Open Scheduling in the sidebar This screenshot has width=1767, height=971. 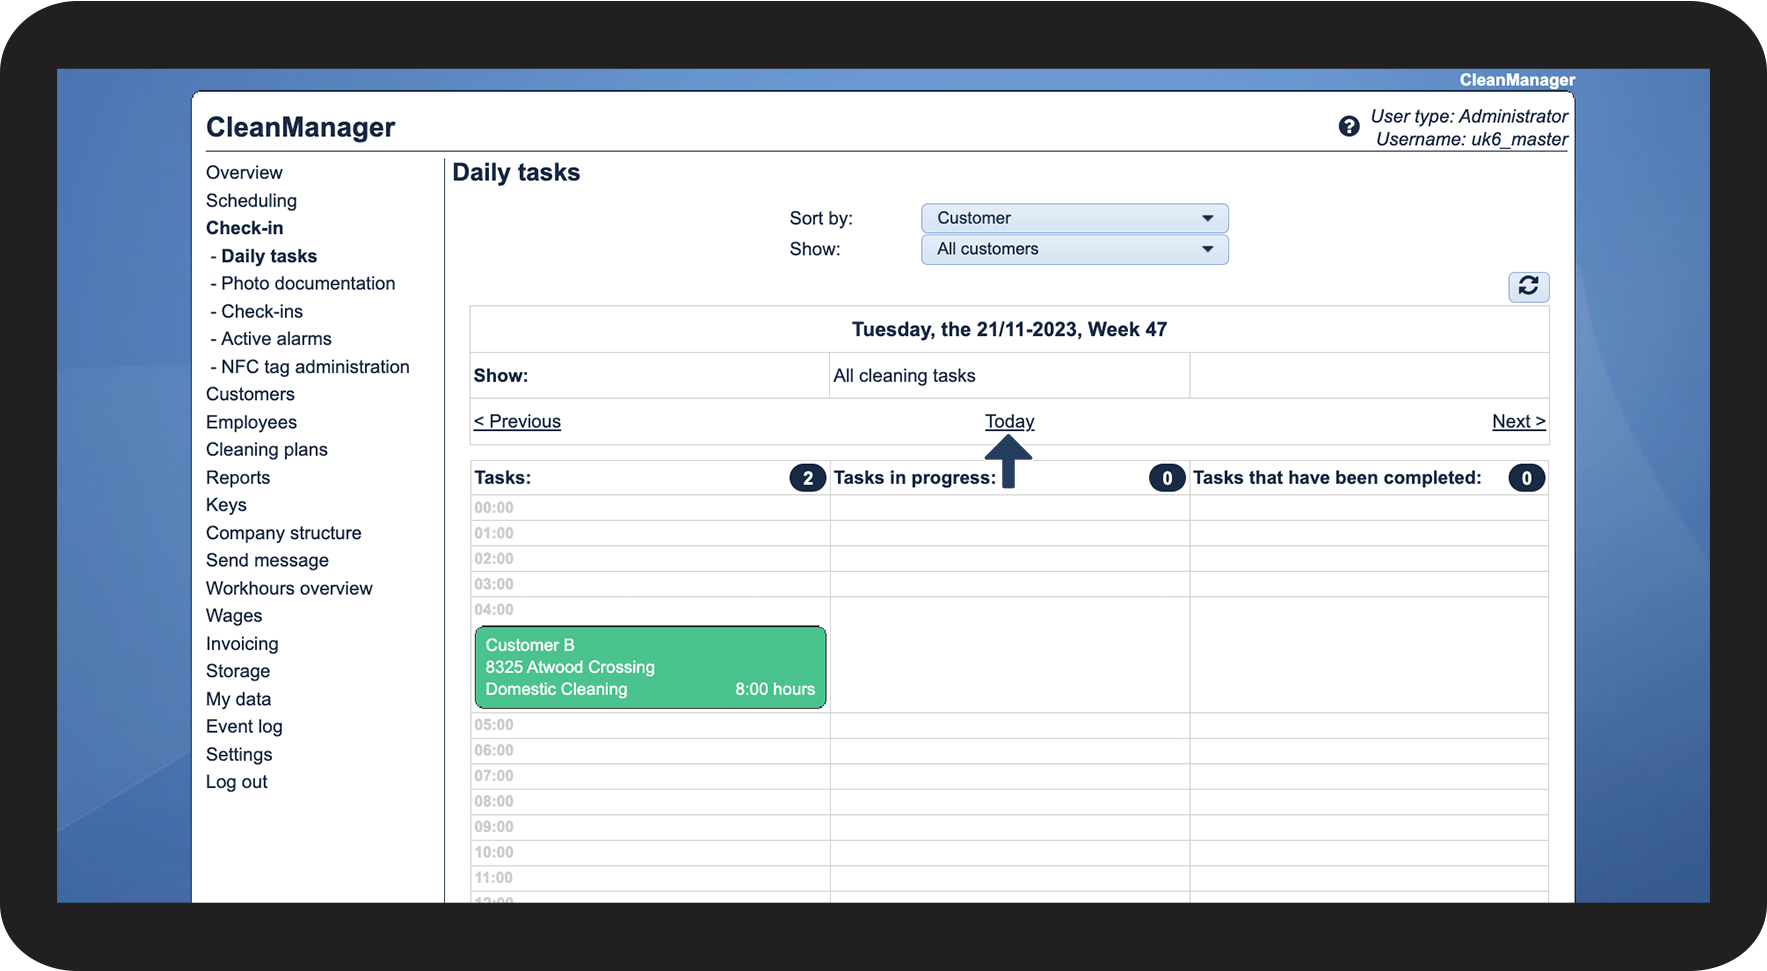(x=251, y=201)
